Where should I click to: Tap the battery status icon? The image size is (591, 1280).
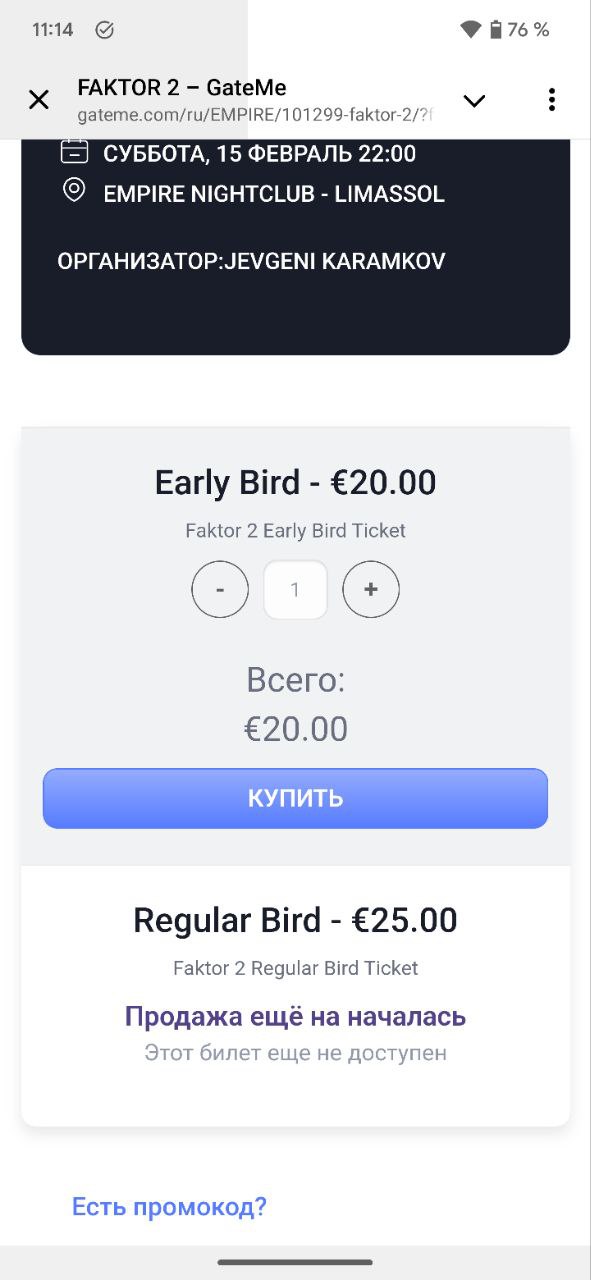495,30
